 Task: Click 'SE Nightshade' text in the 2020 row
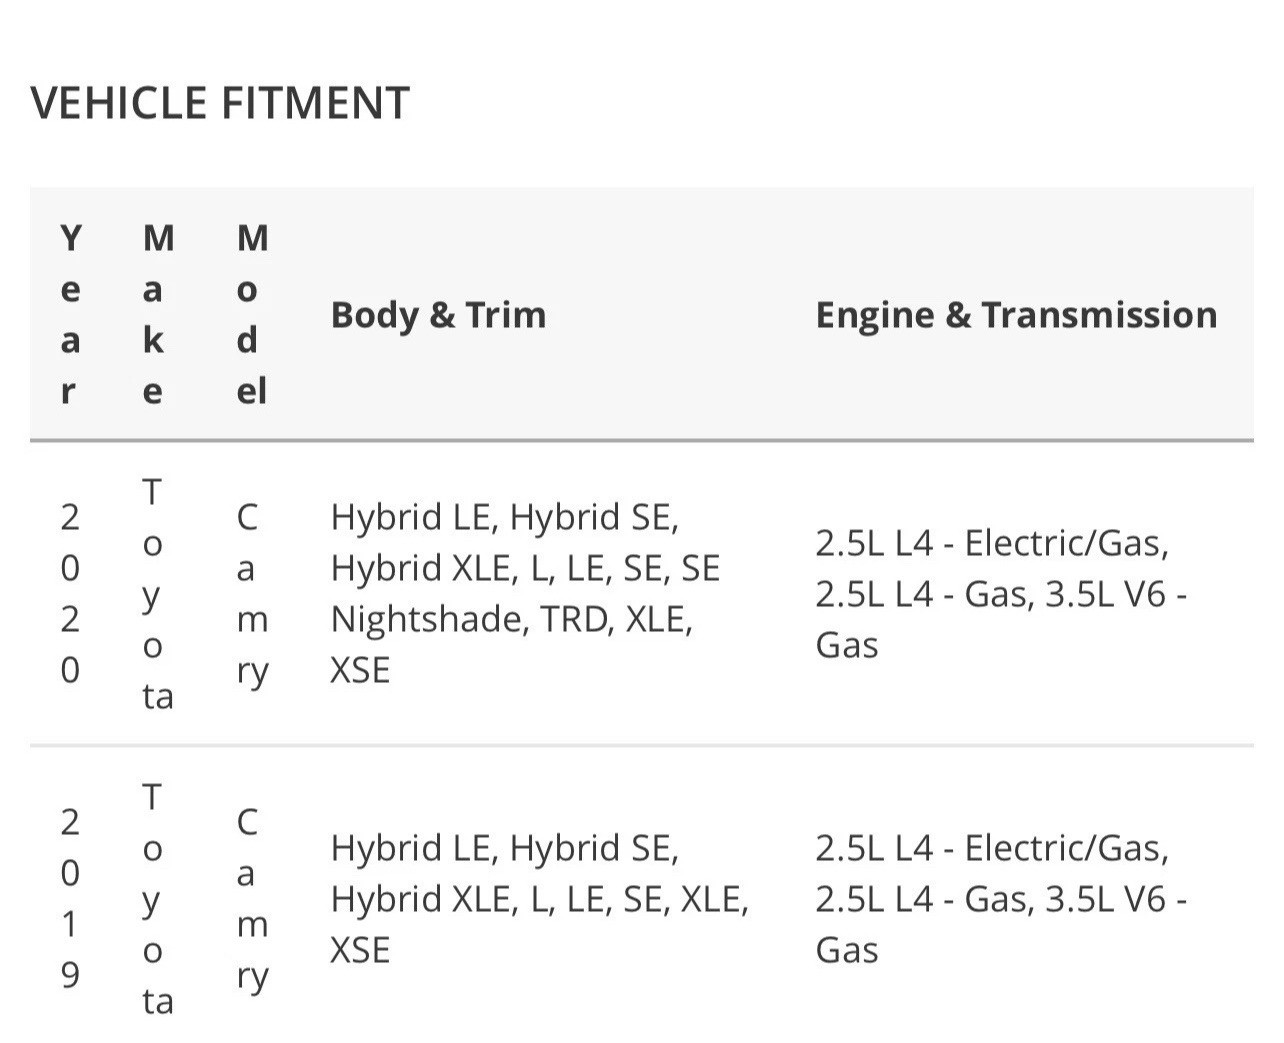point(525,594)
